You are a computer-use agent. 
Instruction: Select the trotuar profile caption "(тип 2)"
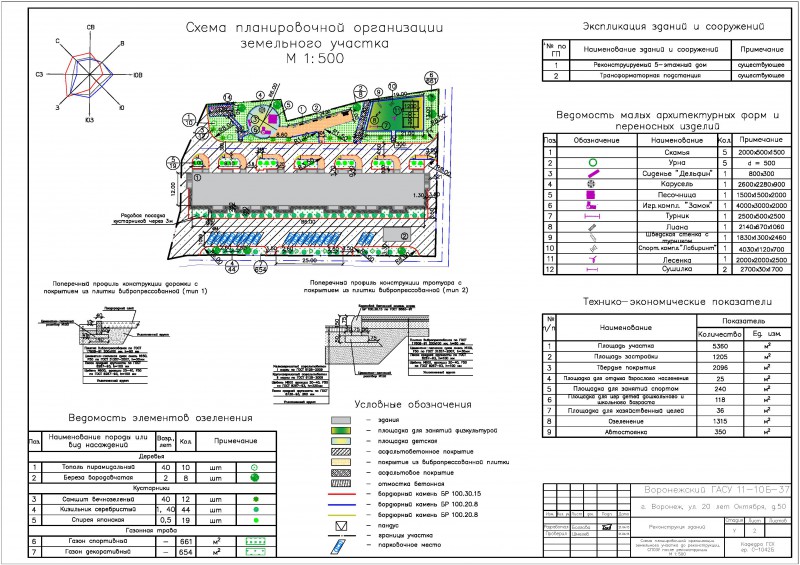(x=454, y=290)
